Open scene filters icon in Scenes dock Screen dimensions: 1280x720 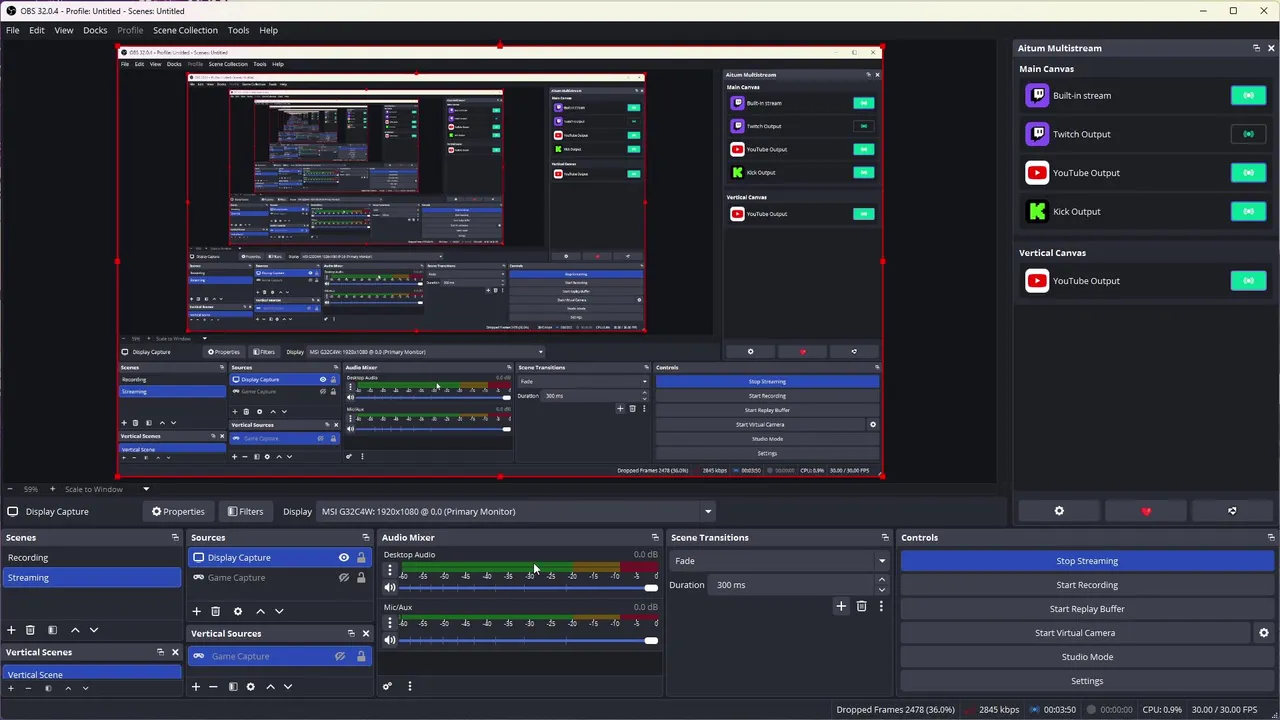click(52, 630)
